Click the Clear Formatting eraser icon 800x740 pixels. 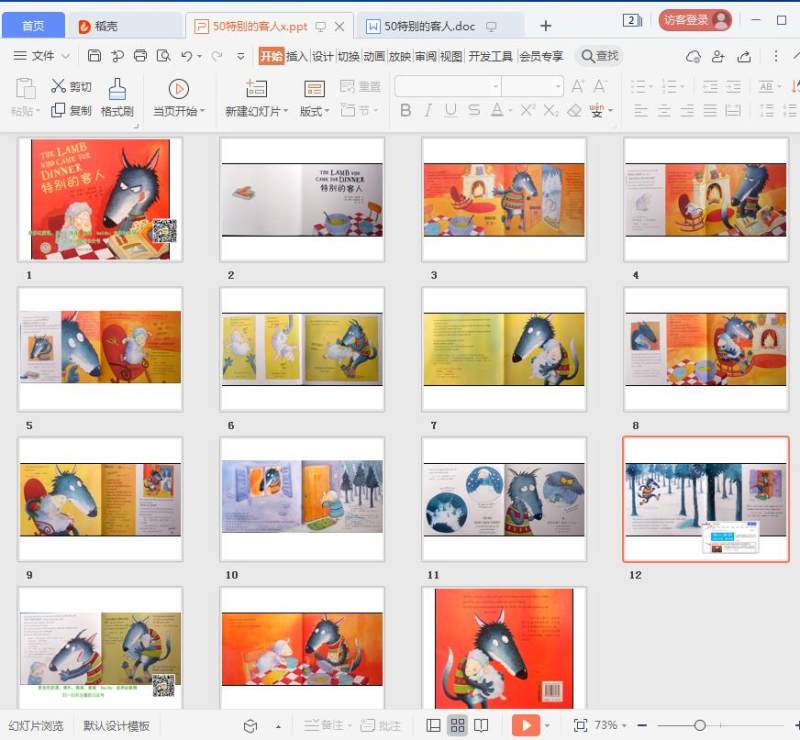coord(574,110)
